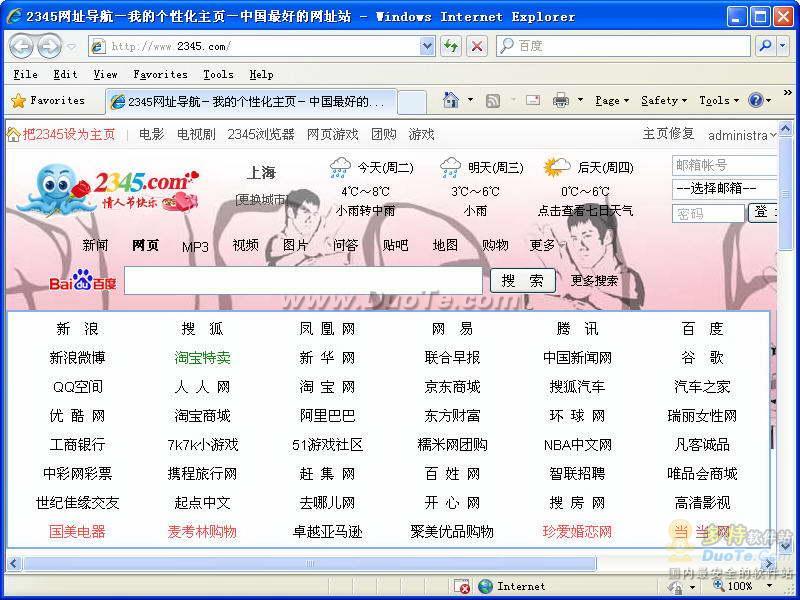Click the URL address bar
This screenshot has width=800, height=600.
pos(255,46)
